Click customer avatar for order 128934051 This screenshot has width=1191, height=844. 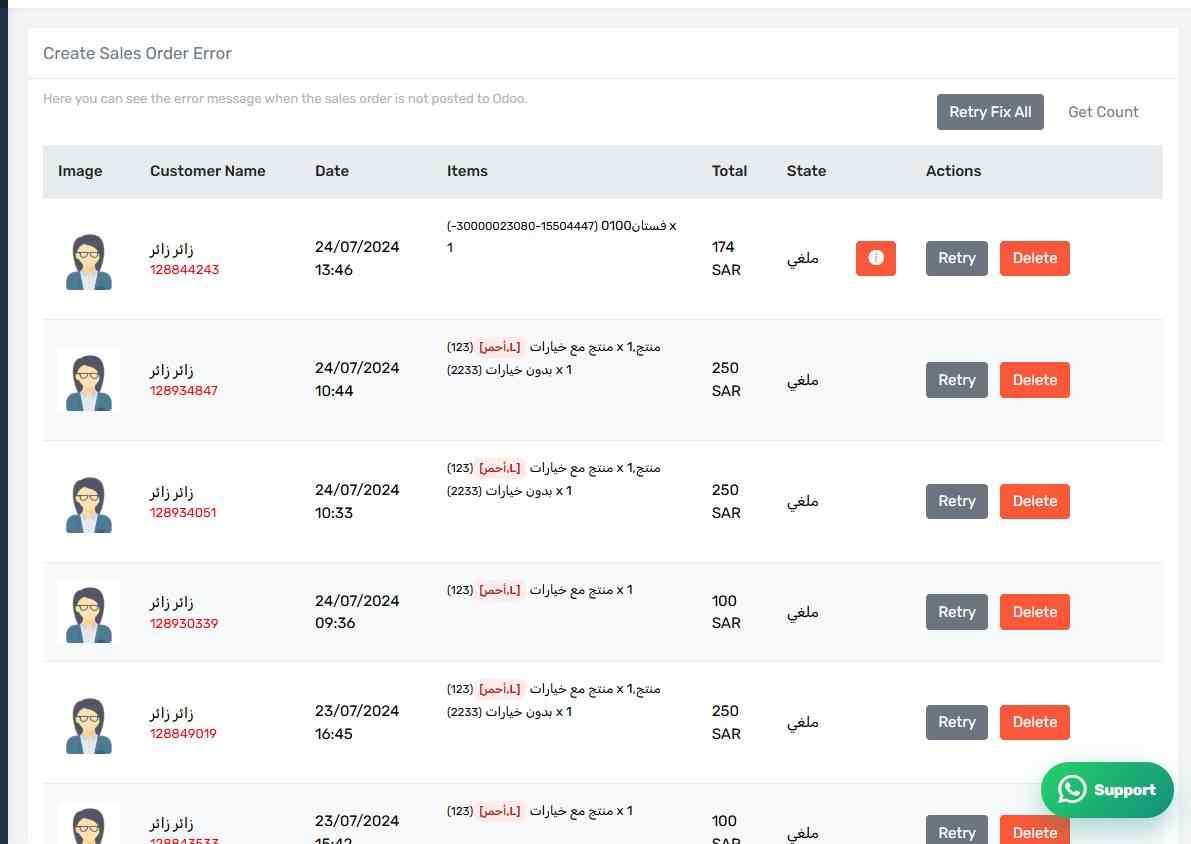89,504
